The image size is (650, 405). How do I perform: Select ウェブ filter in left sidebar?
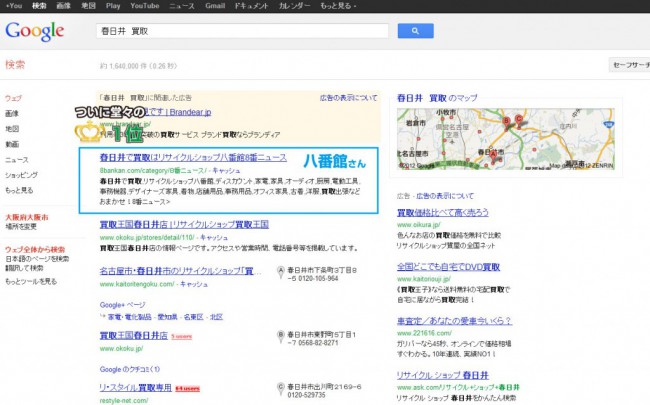[x=13, y=98]
